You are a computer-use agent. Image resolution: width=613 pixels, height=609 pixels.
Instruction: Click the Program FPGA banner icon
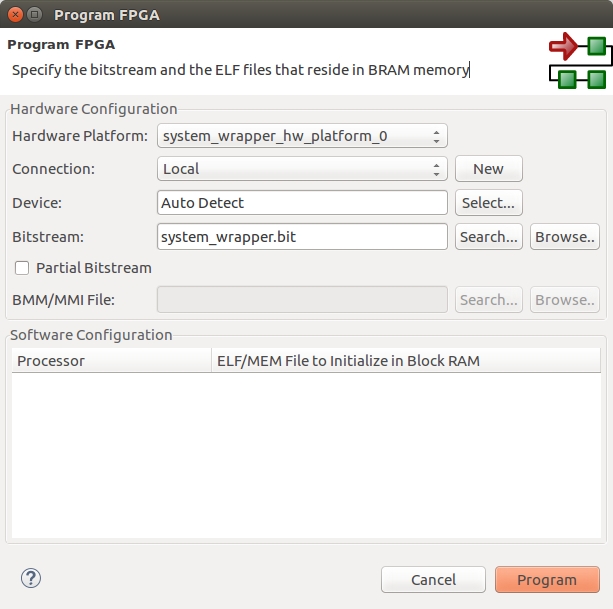click(578, 62)
